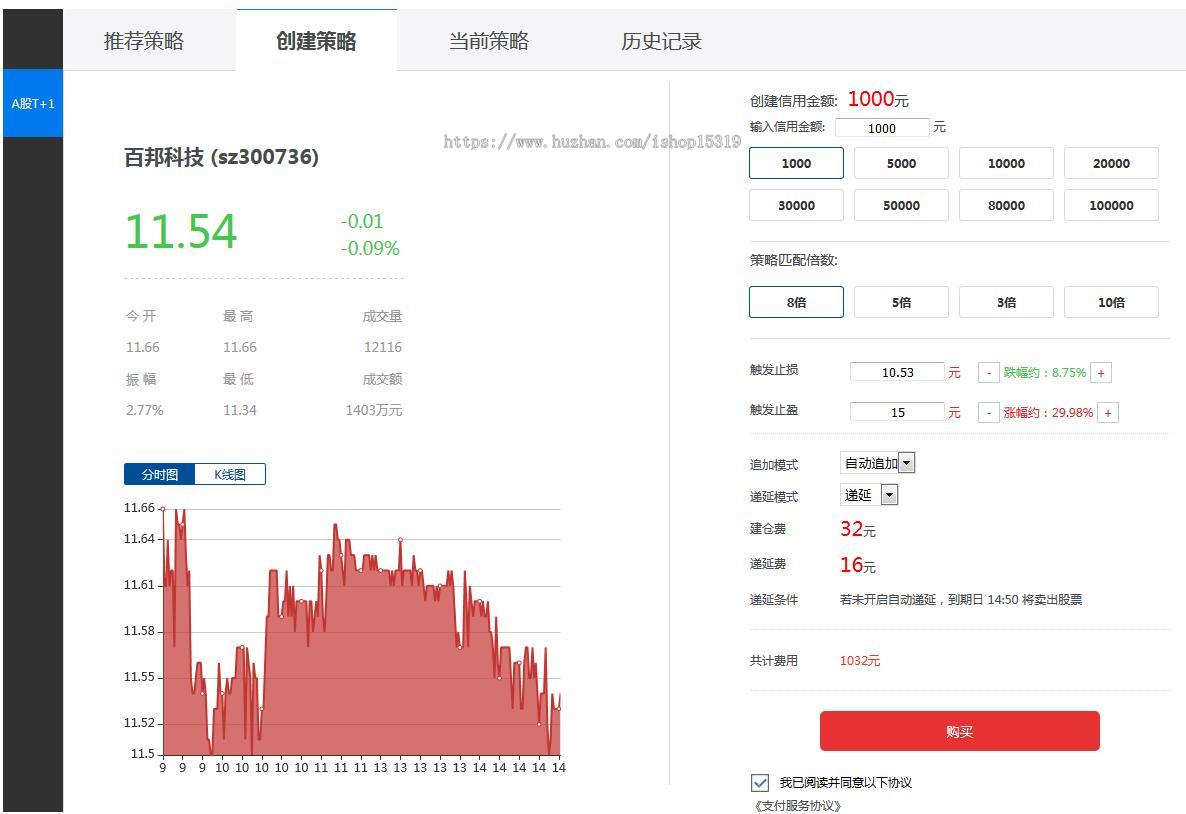The image size is (1186, 814).
Task: Open the 《支付服务协议》 link
Action: click(x=797, y=806)
